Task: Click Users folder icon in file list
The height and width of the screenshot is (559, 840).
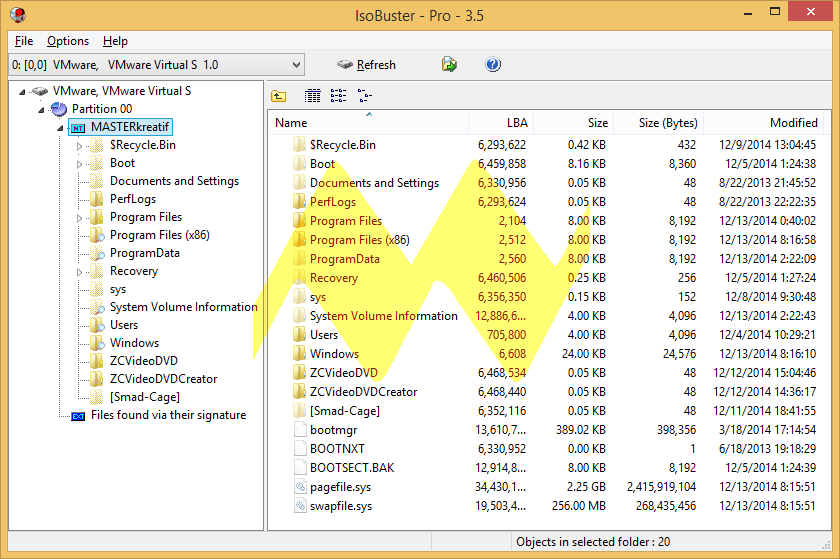Action: (x=299, y=334)
